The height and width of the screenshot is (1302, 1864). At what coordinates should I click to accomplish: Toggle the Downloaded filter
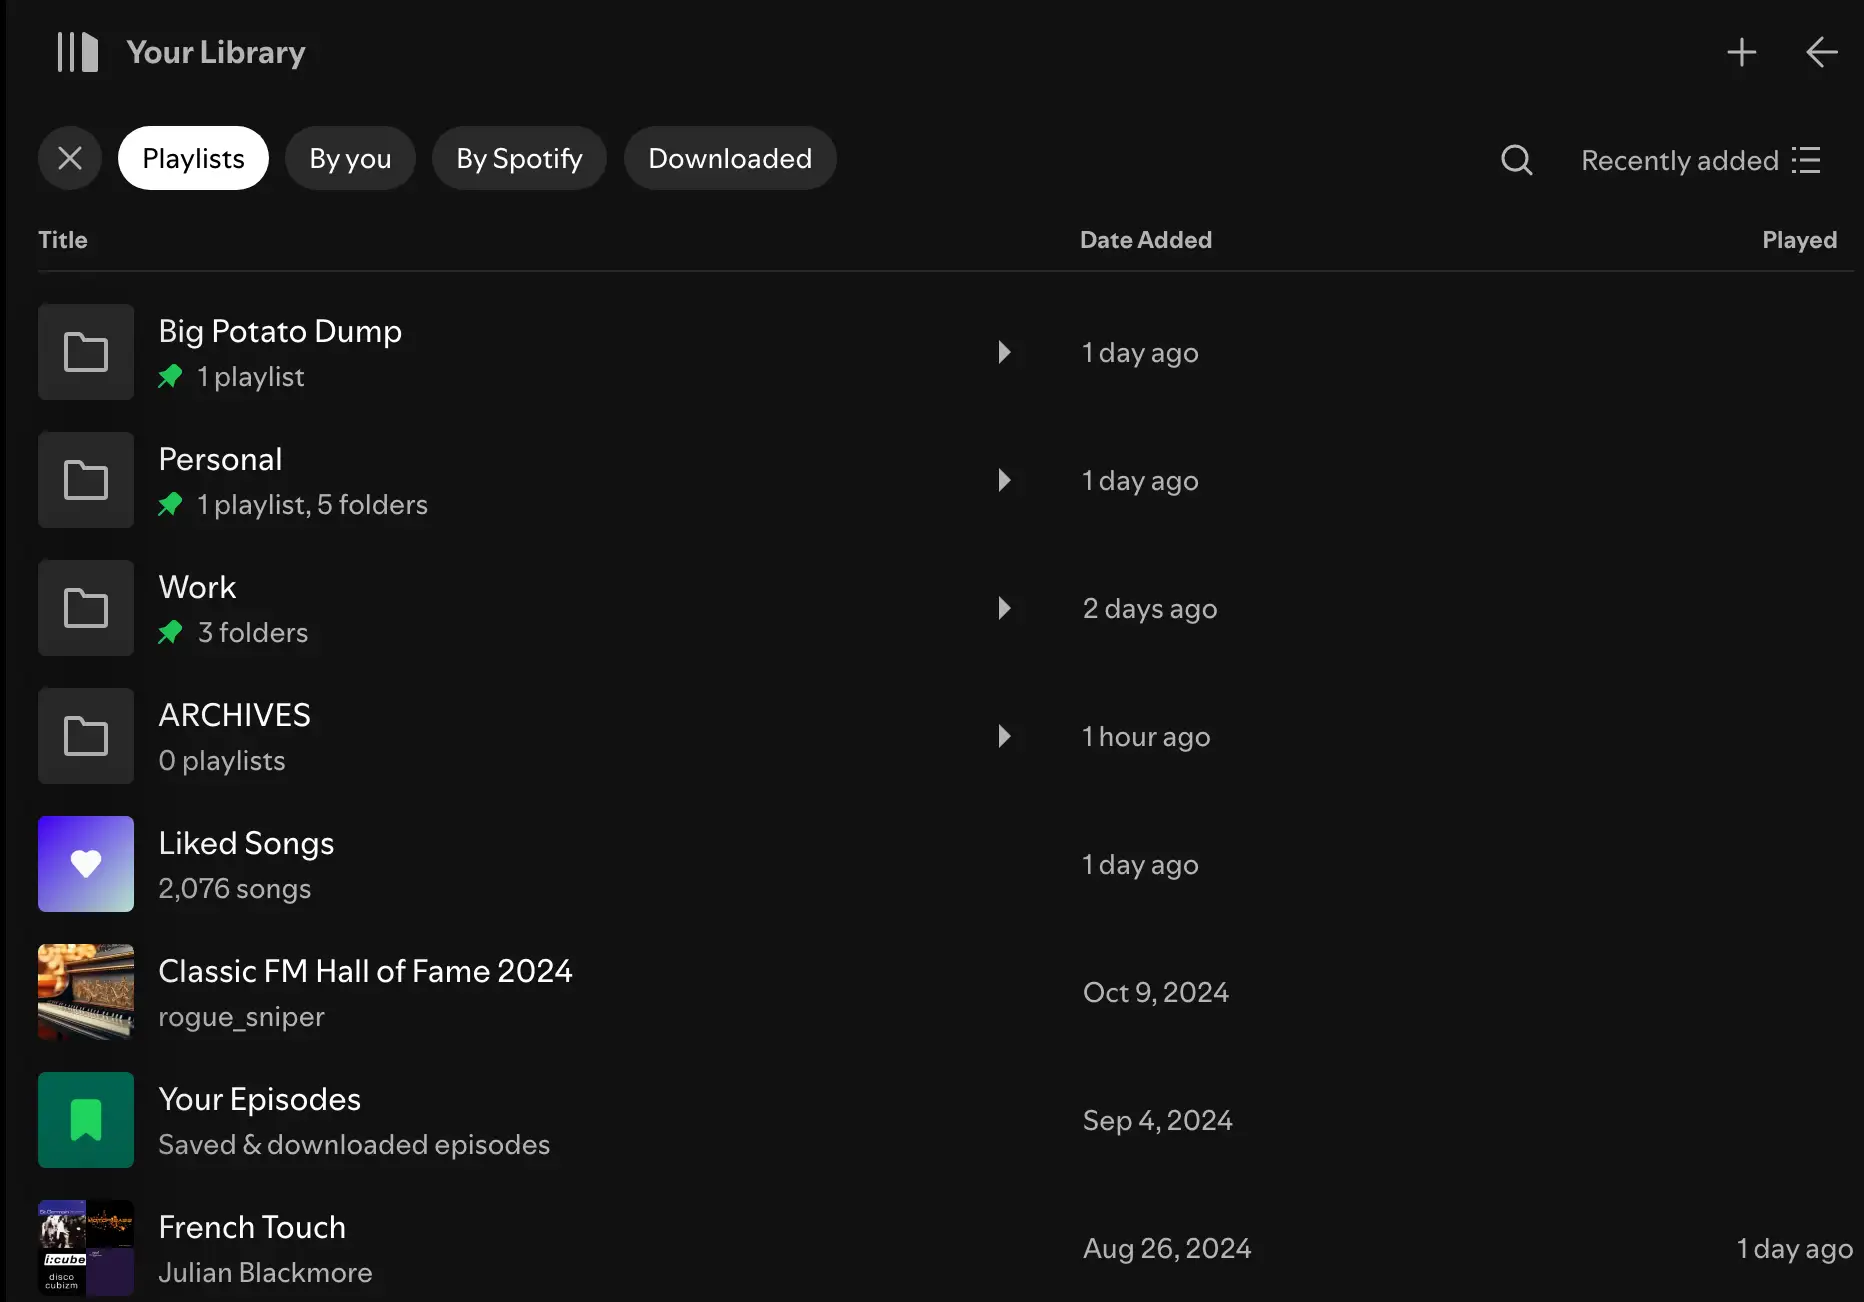730,158
